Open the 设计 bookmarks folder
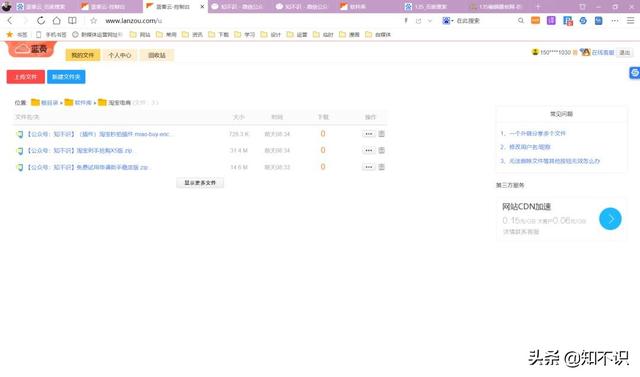The width and height of the screenshot is (640, 377). 271,35
